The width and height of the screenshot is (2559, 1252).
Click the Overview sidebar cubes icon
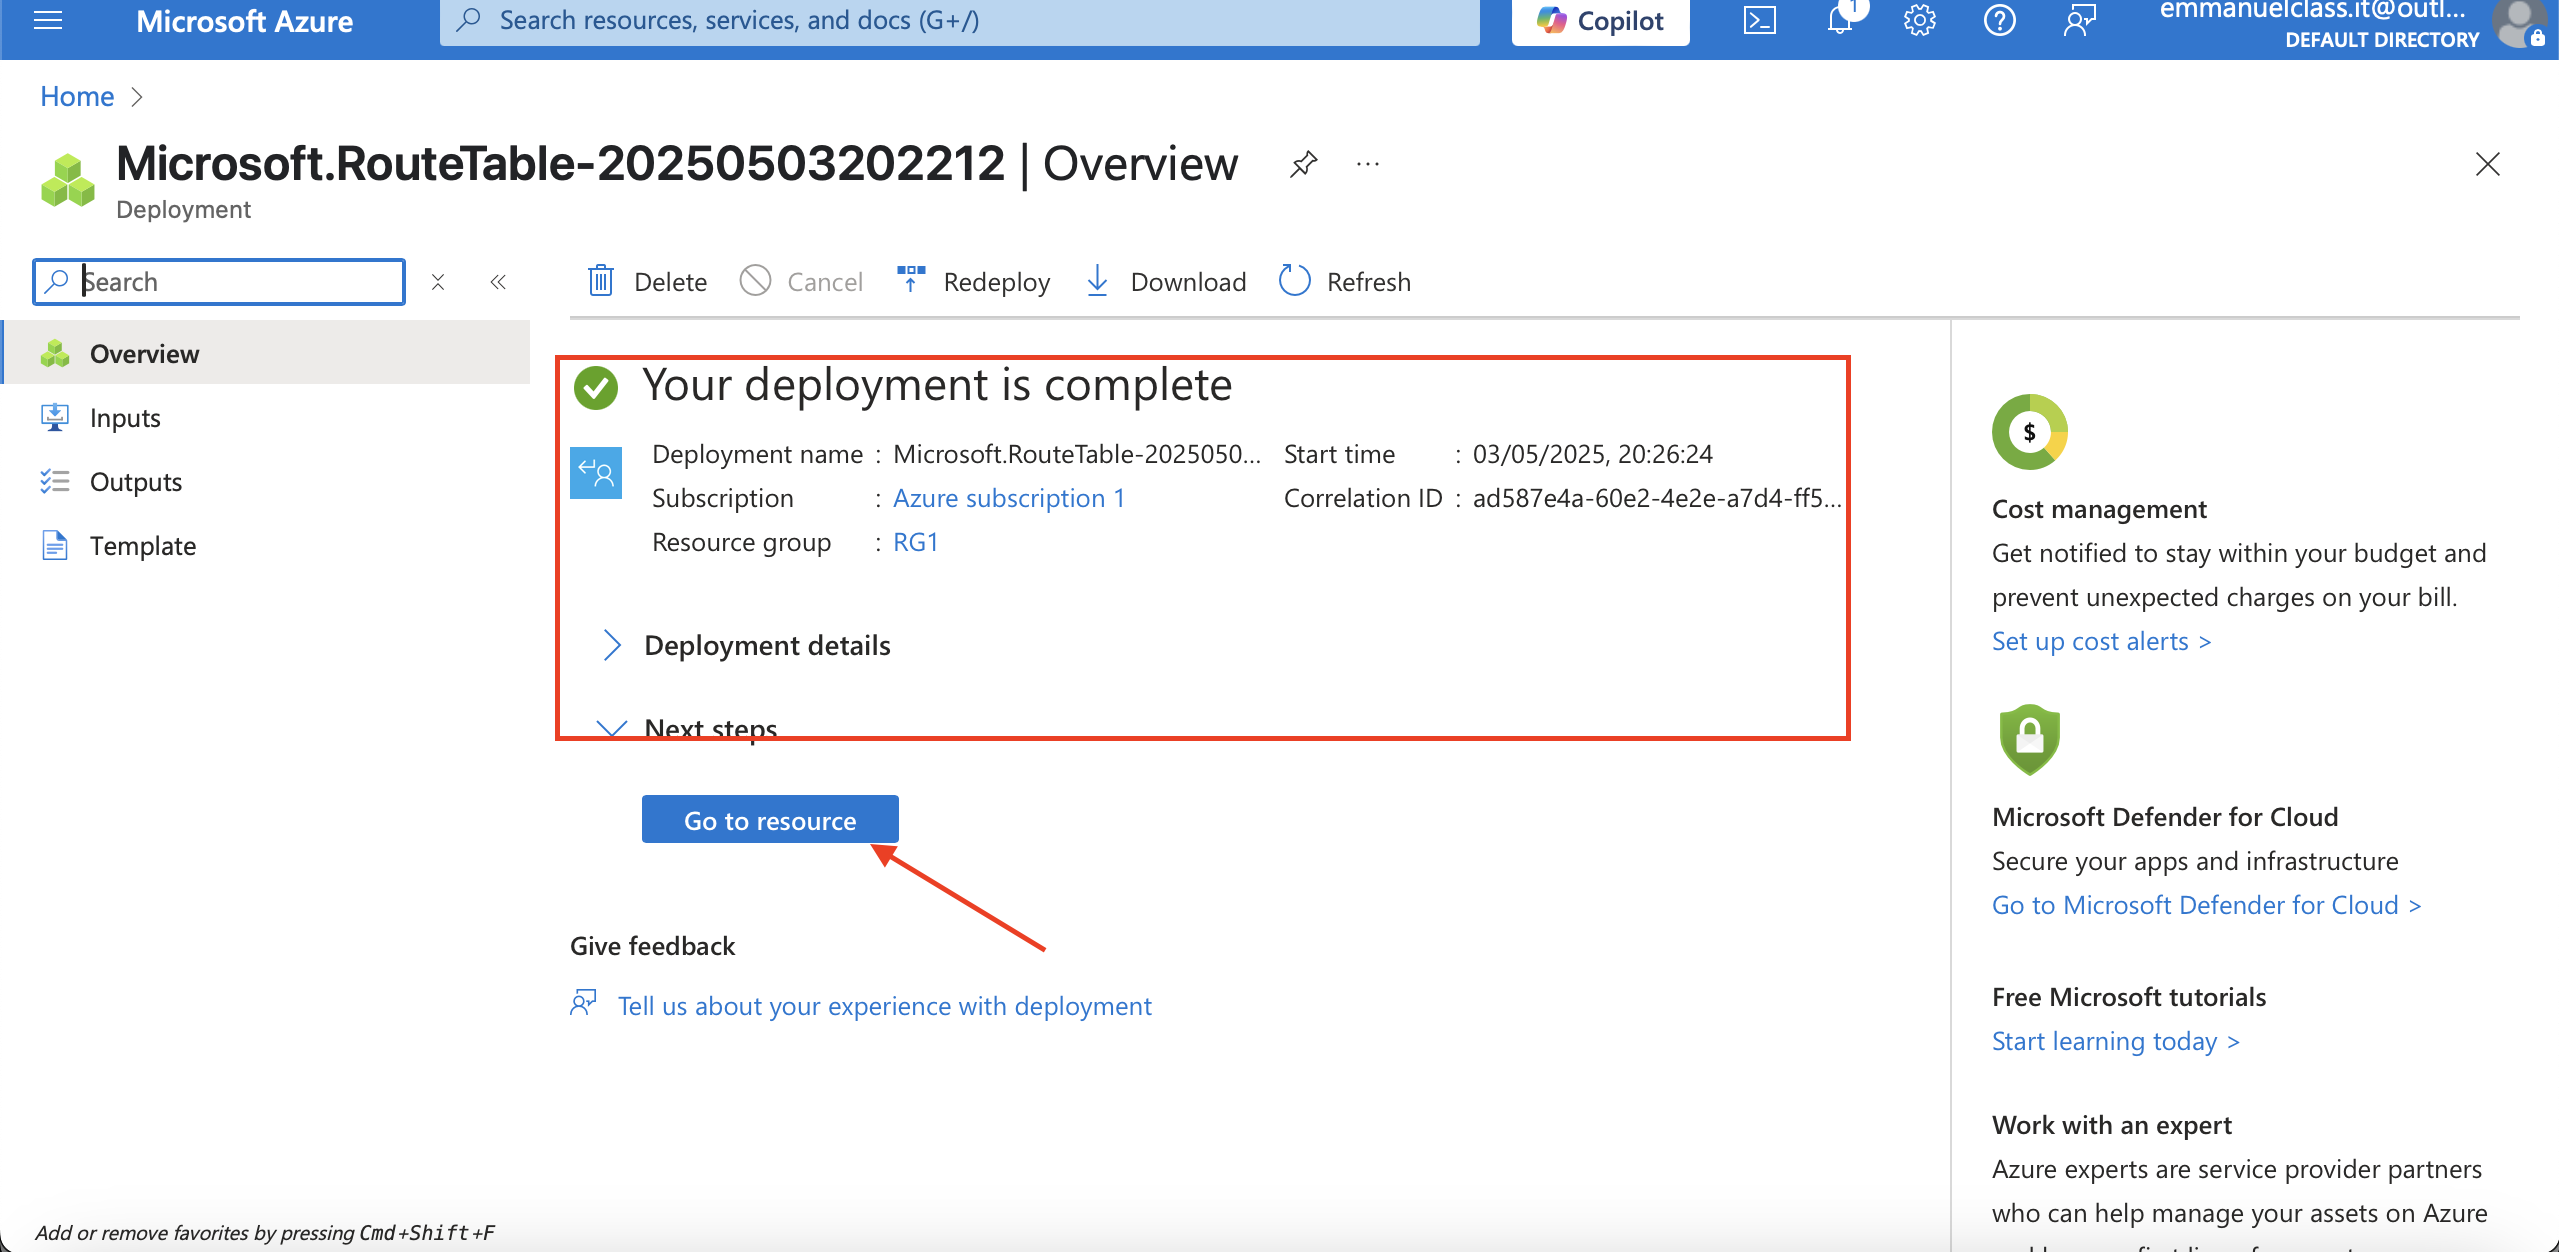(x=55, y=353)
